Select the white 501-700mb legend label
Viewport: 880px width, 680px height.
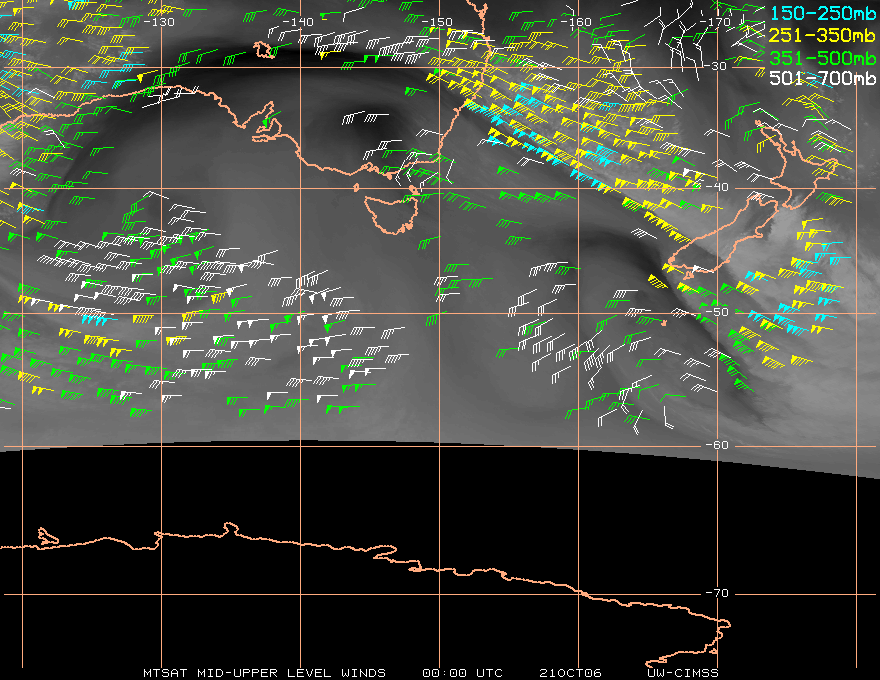[822, 78]
